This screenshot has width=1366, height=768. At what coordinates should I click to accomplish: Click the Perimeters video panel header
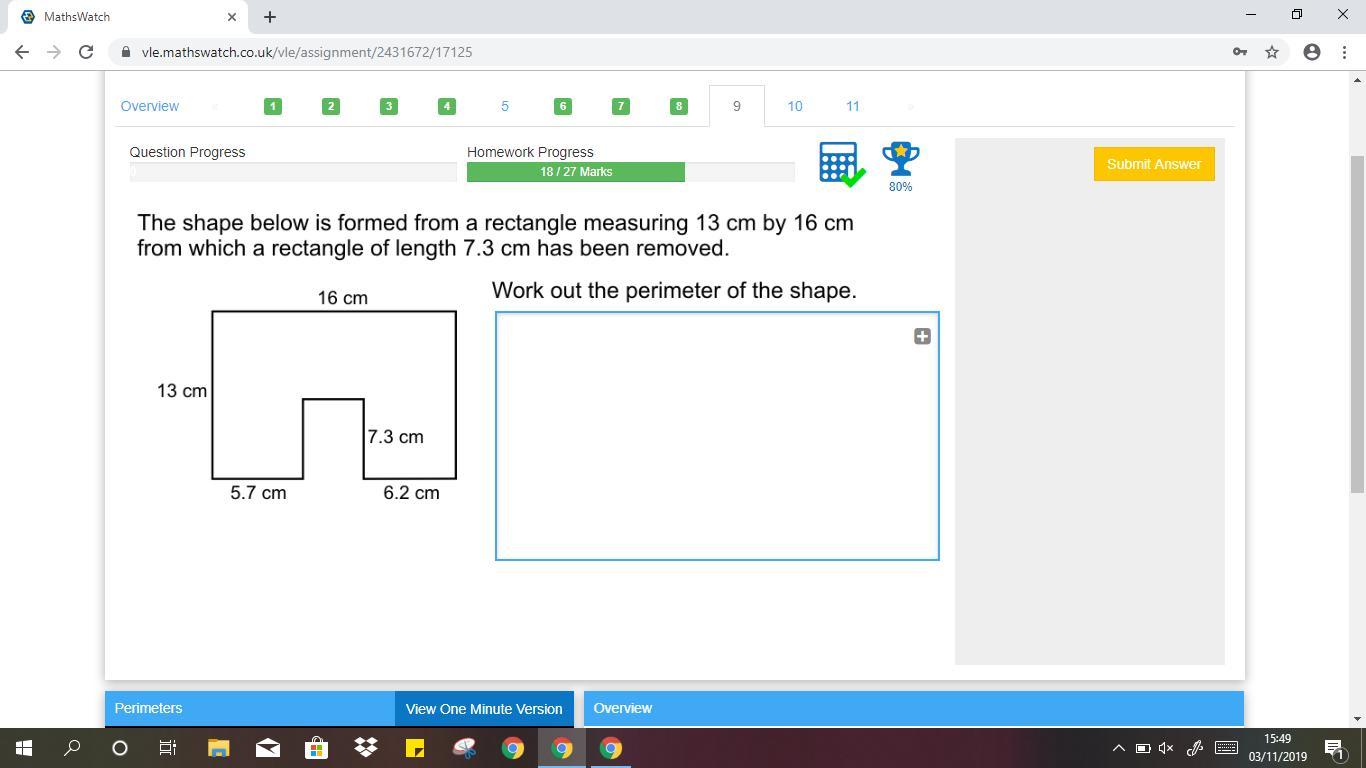click(x=250, y=708)
